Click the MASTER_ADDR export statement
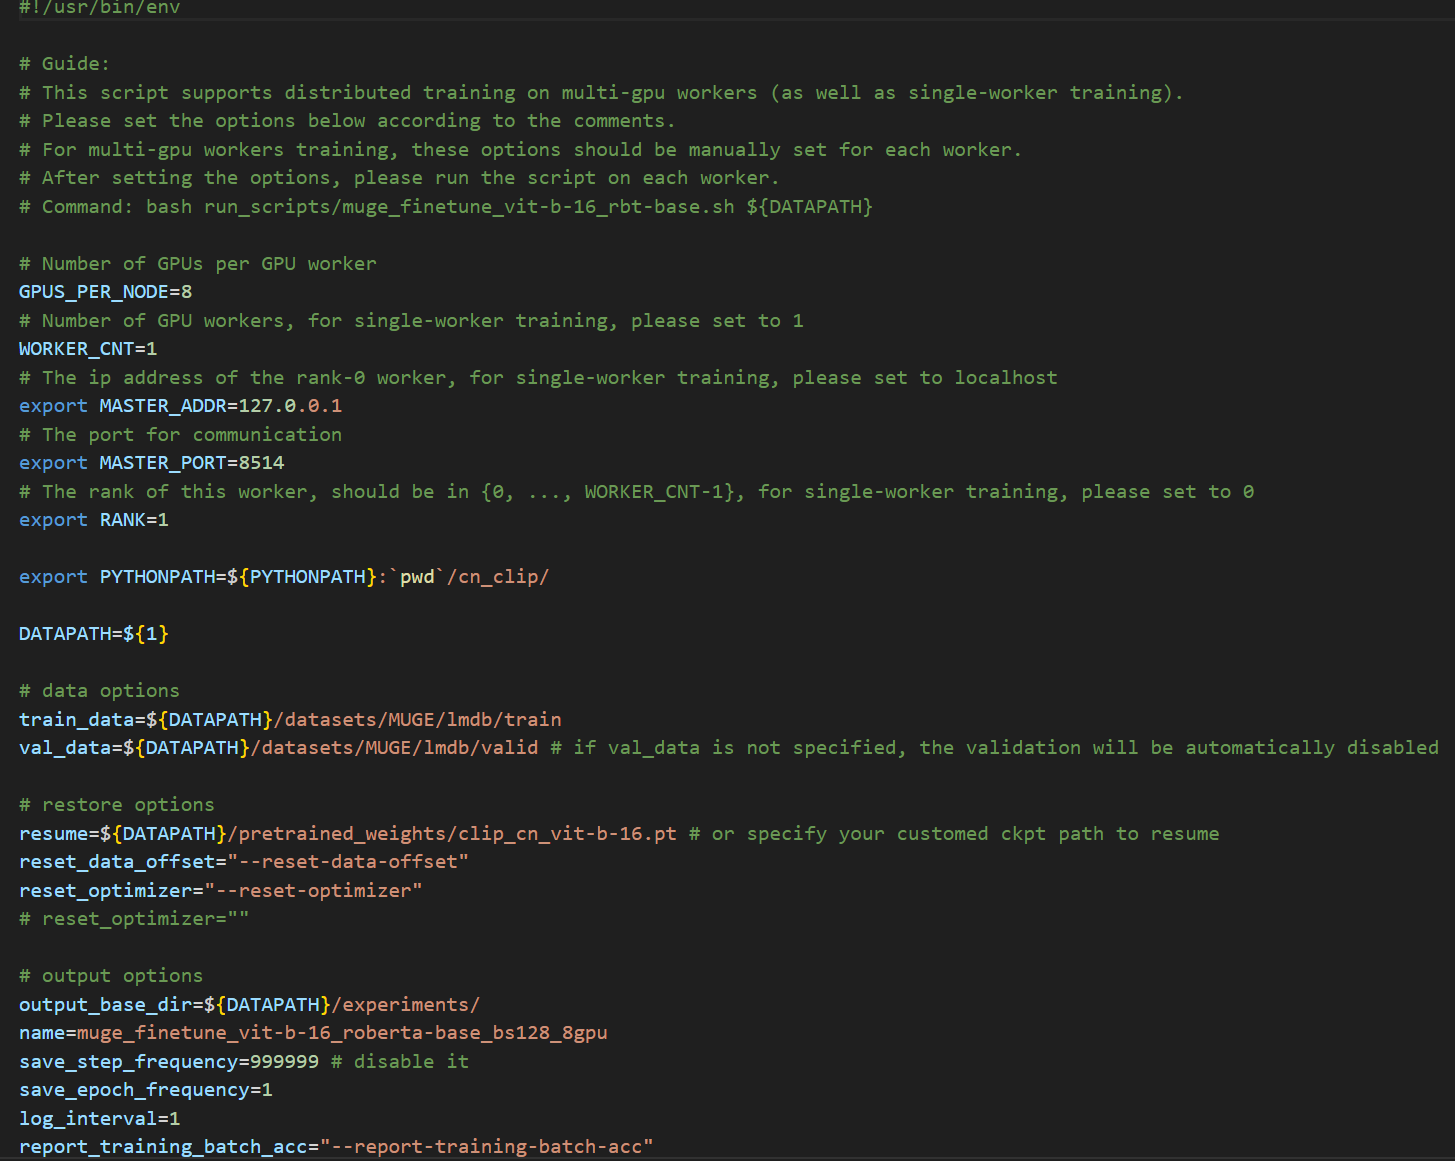 point(180,405)
